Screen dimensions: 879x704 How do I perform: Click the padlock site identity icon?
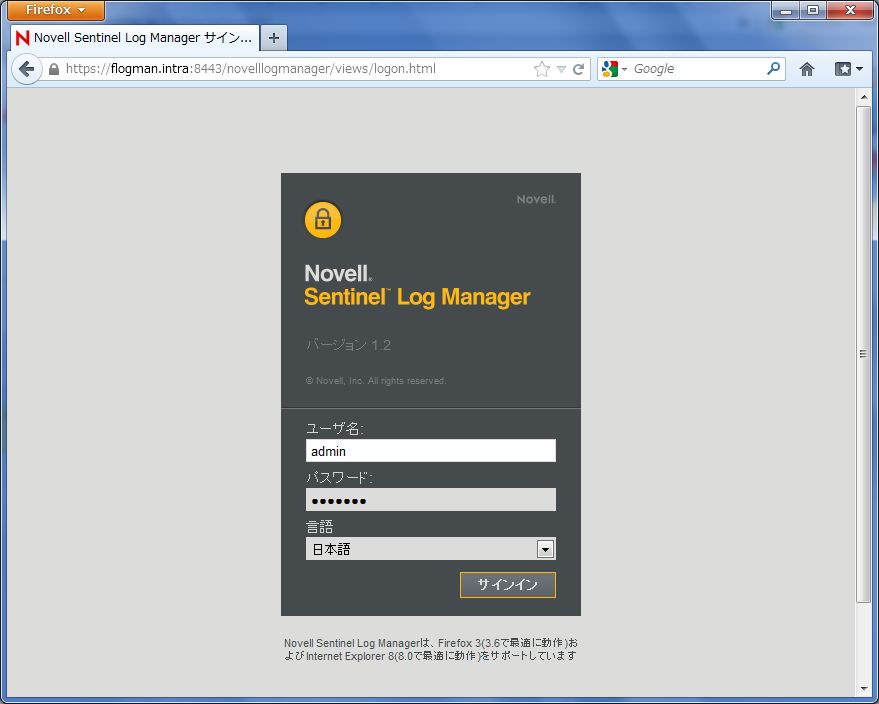(x=54, y=69)
